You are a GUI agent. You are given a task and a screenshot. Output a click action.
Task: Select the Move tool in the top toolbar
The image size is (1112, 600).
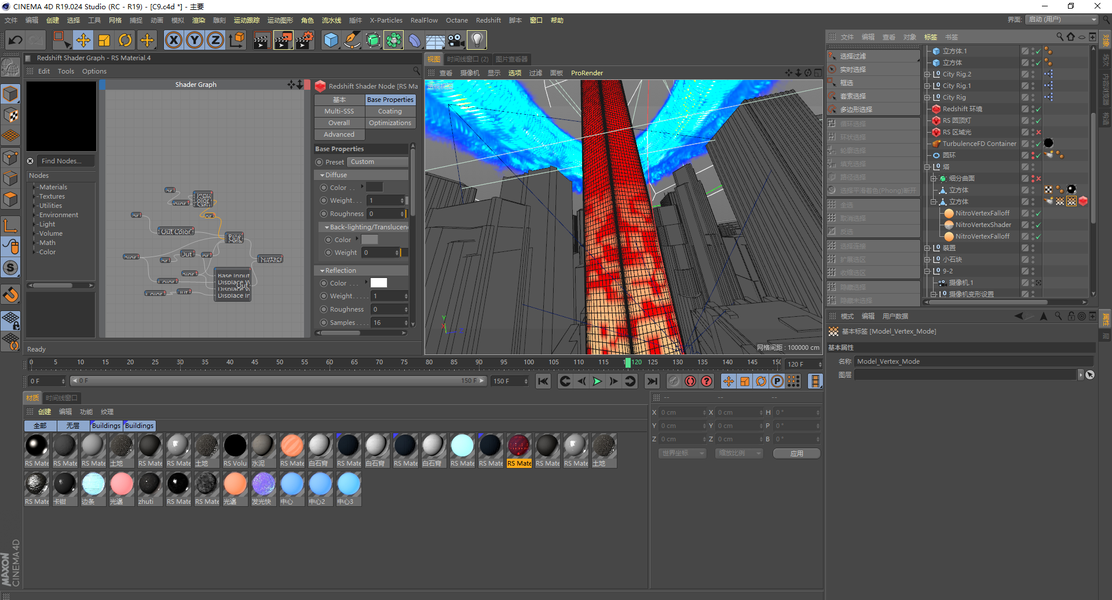tap(83, 40)
